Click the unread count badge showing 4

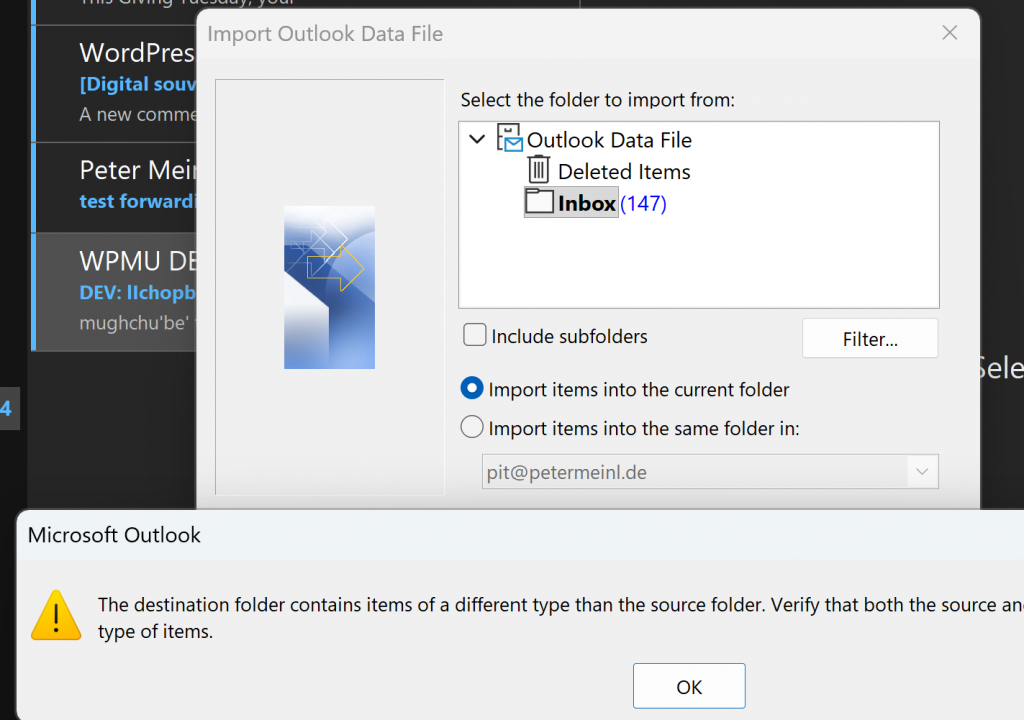coord(7,409)
